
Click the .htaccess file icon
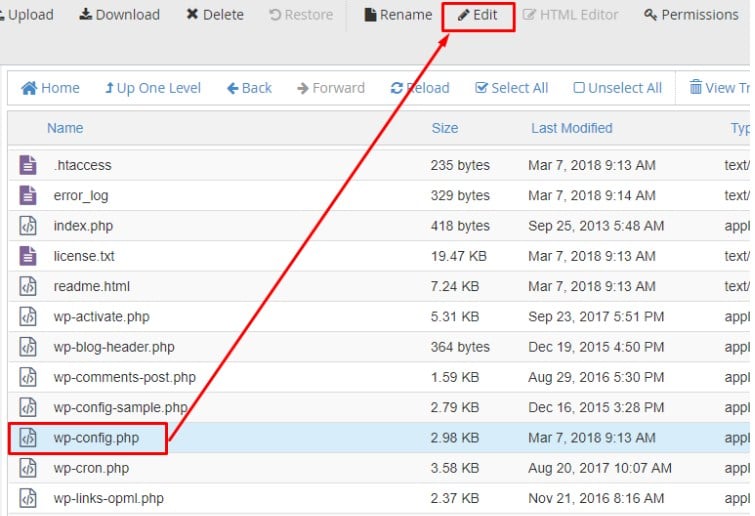28,165
